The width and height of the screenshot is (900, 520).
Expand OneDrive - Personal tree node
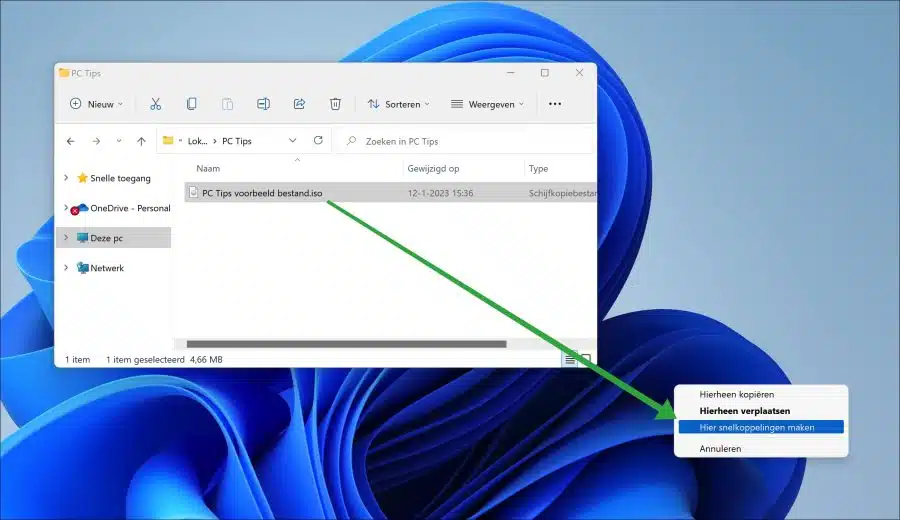tap(66, 208)
